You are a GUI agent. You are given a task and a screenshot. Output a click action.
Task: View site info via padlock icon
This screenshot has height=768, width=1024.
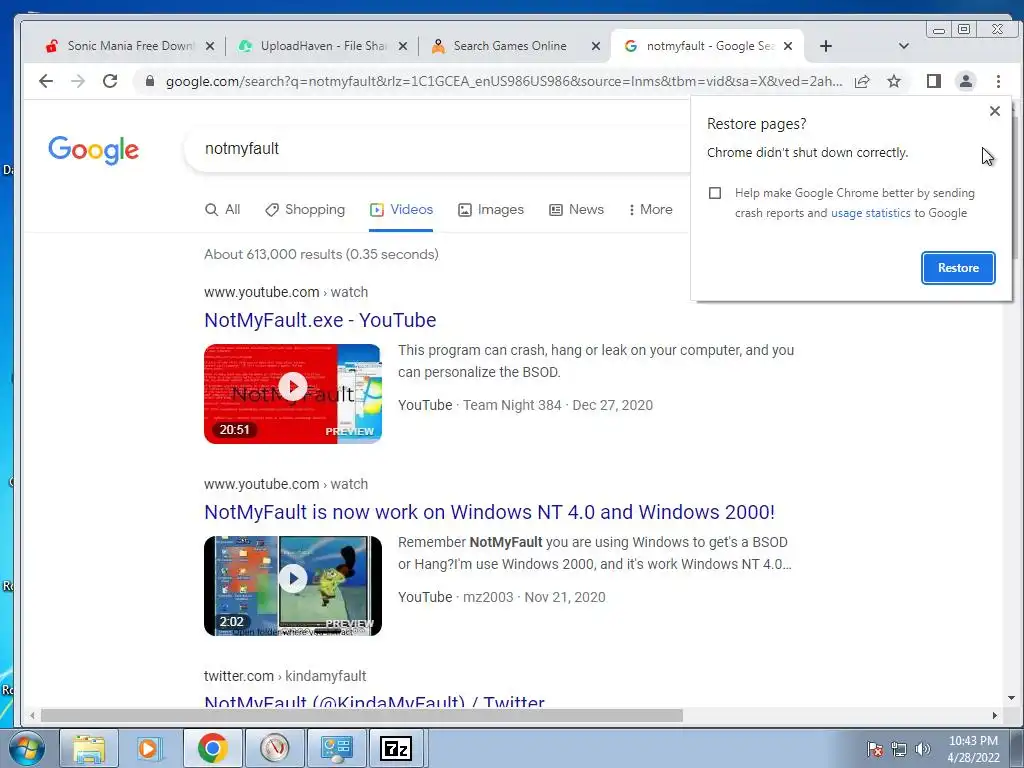150,81
